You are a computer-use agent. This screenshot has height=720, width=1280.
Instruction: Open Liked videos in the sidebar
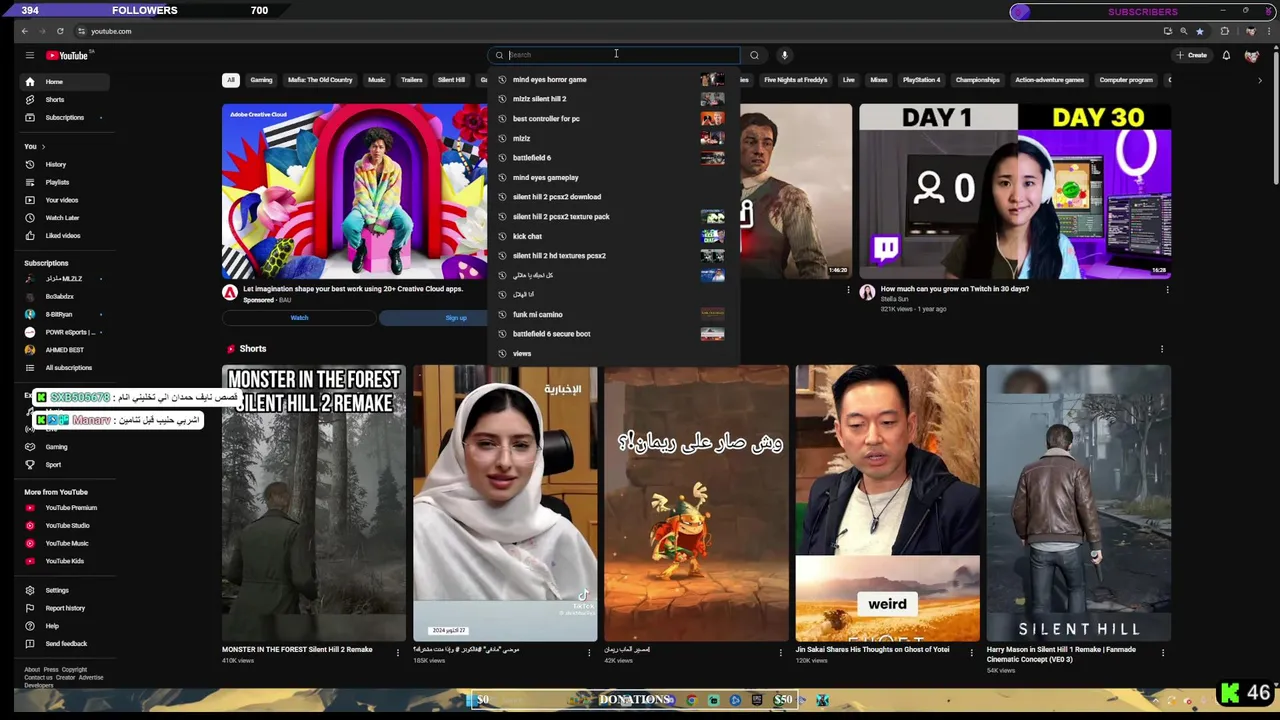[62, 236]
